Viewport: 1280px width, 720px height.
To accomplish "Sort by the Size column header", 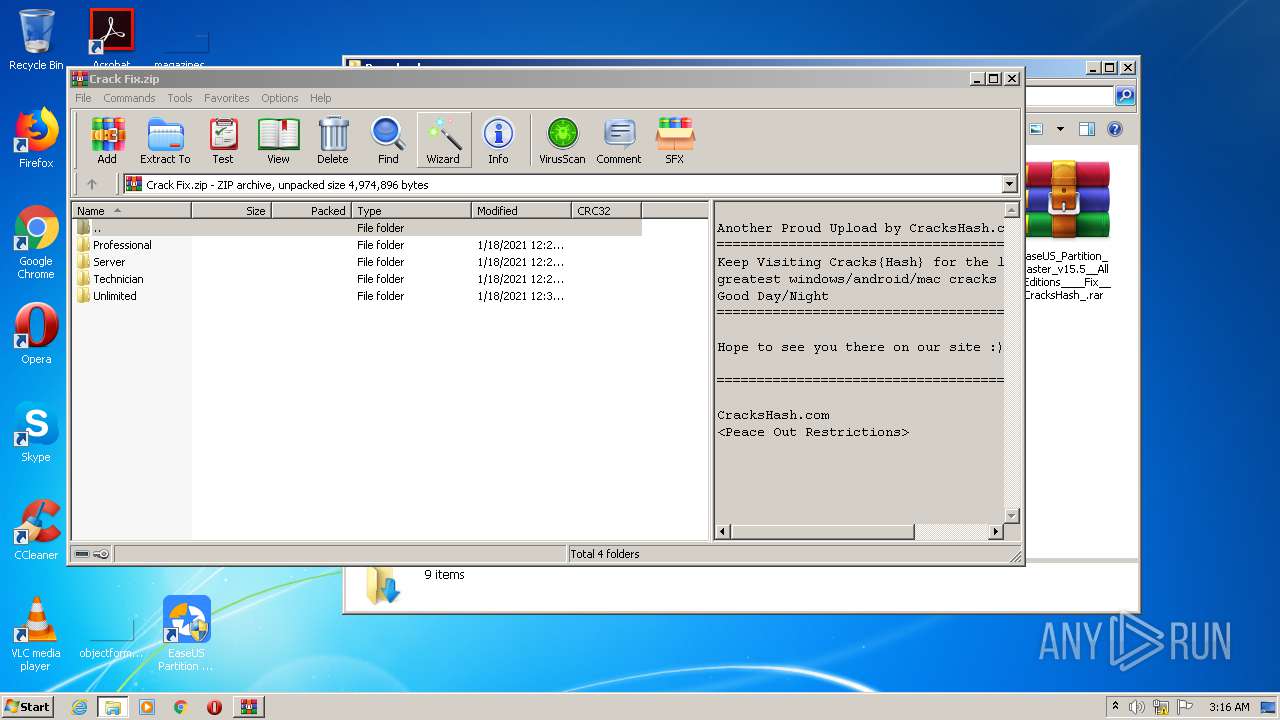I will (231, 210).
